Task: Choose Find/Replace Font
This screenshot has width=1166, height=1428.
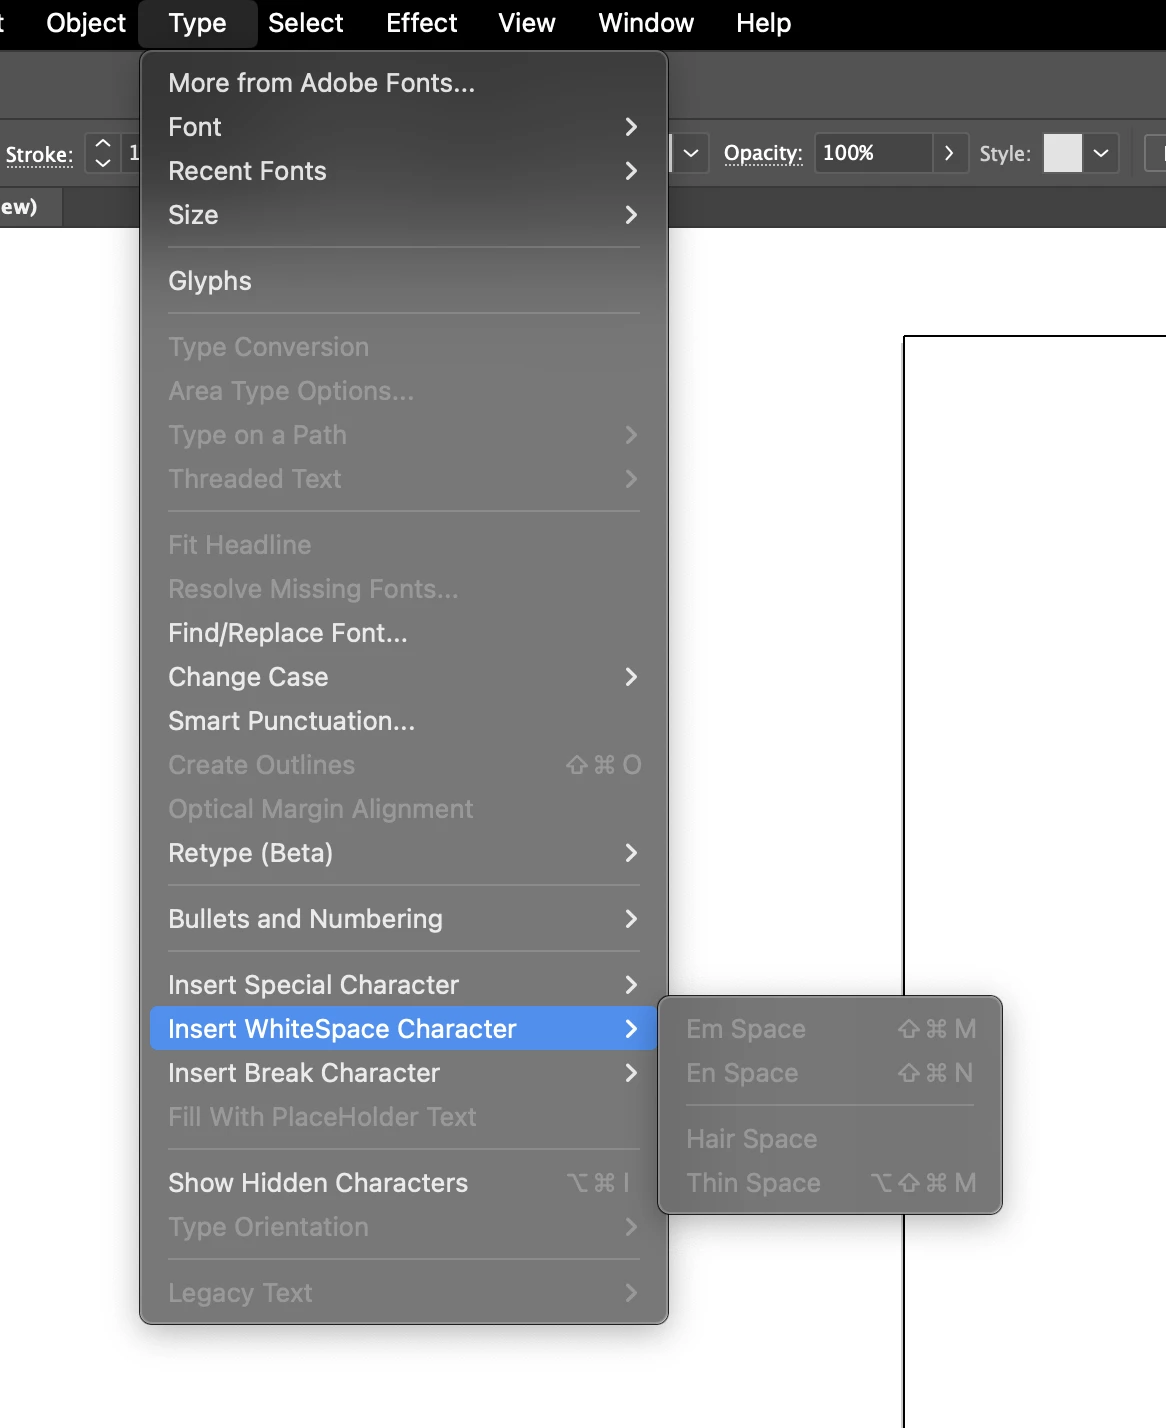Action: [403, 633]
